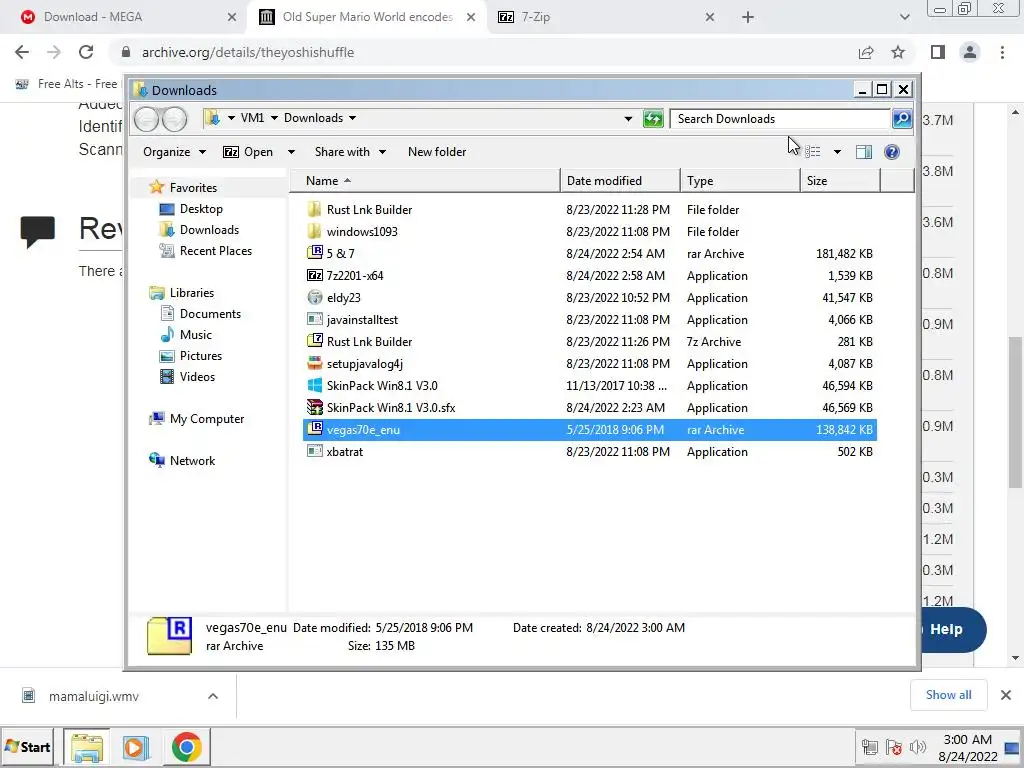
Task: Open the Organize menu
Action: [x=174, y=152]
